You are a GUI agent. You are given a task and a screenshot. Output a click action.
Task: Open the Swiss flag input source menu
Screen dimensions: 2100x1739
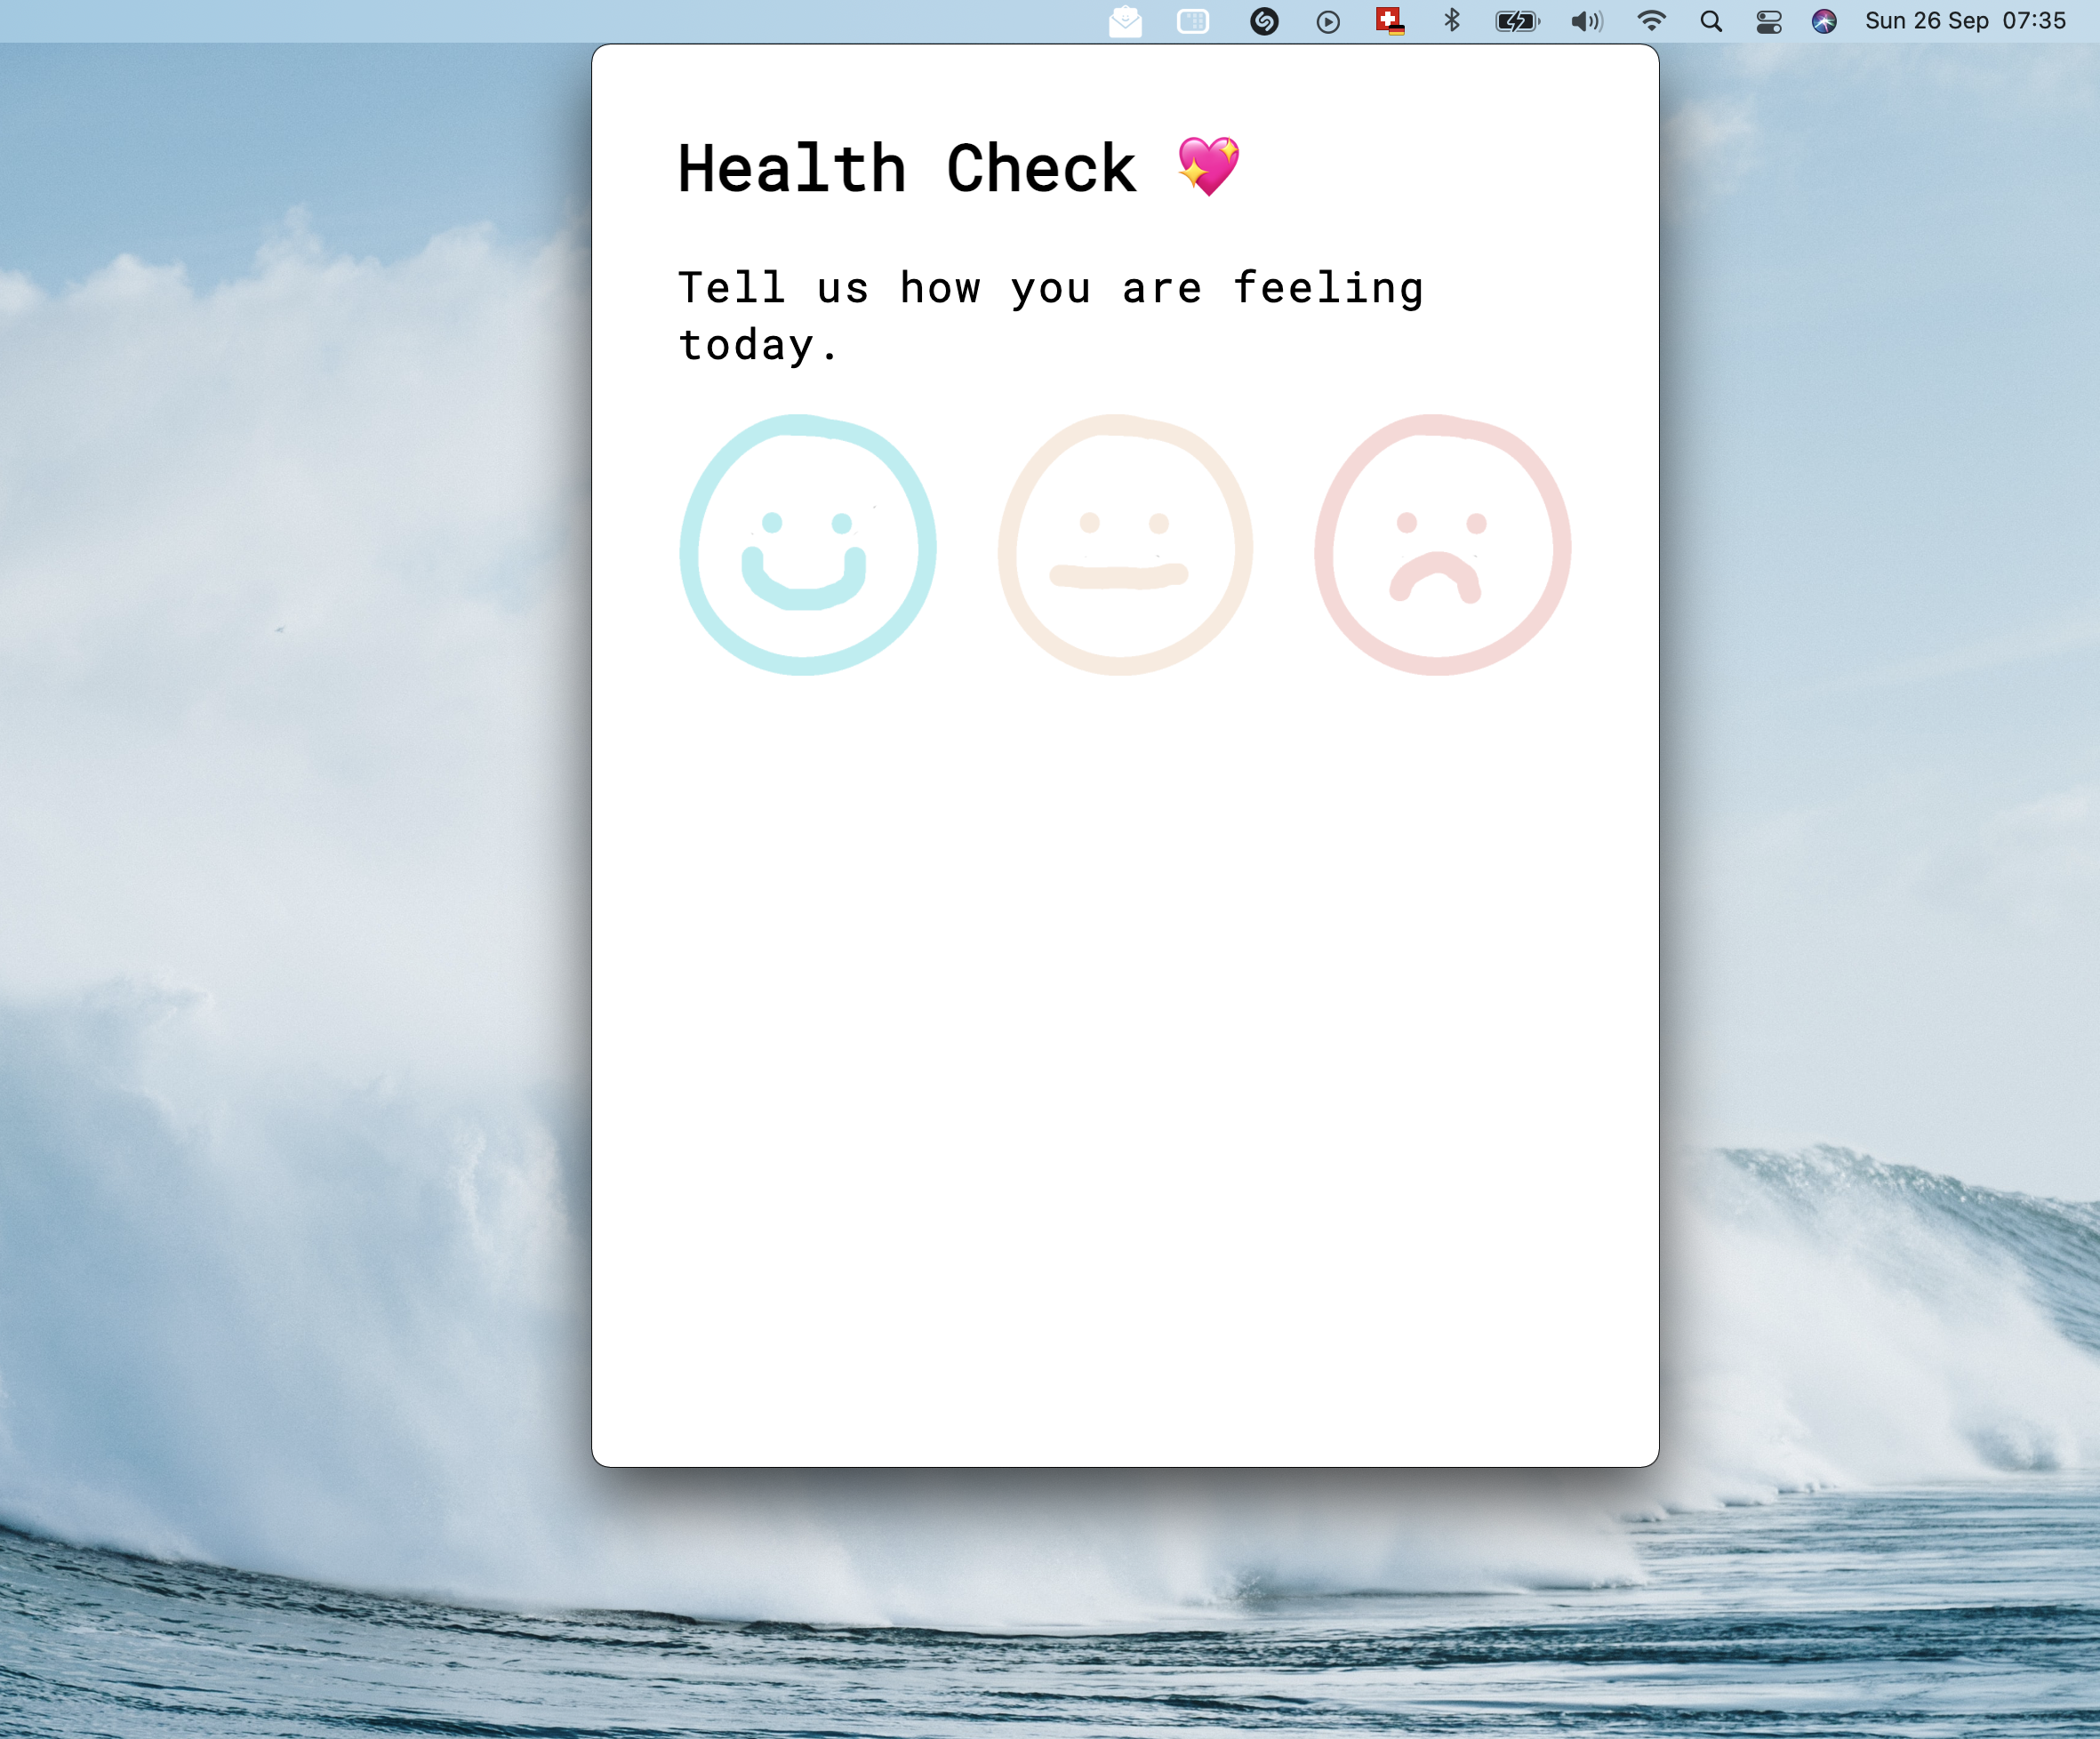pyautogui.click(x=1390, y=21)
